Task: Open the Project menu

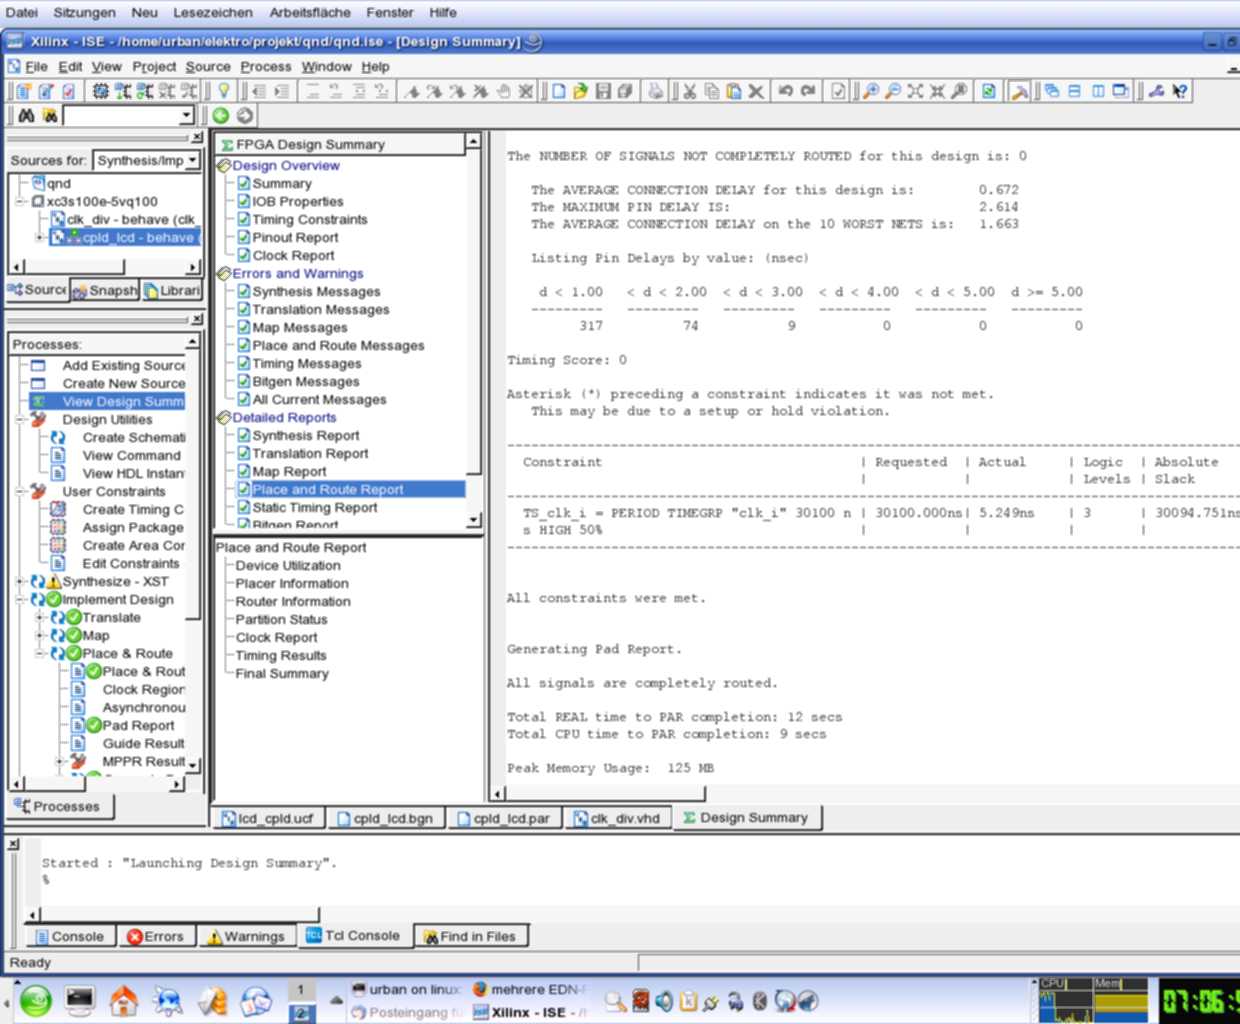Action: click(x=154, y=66)
